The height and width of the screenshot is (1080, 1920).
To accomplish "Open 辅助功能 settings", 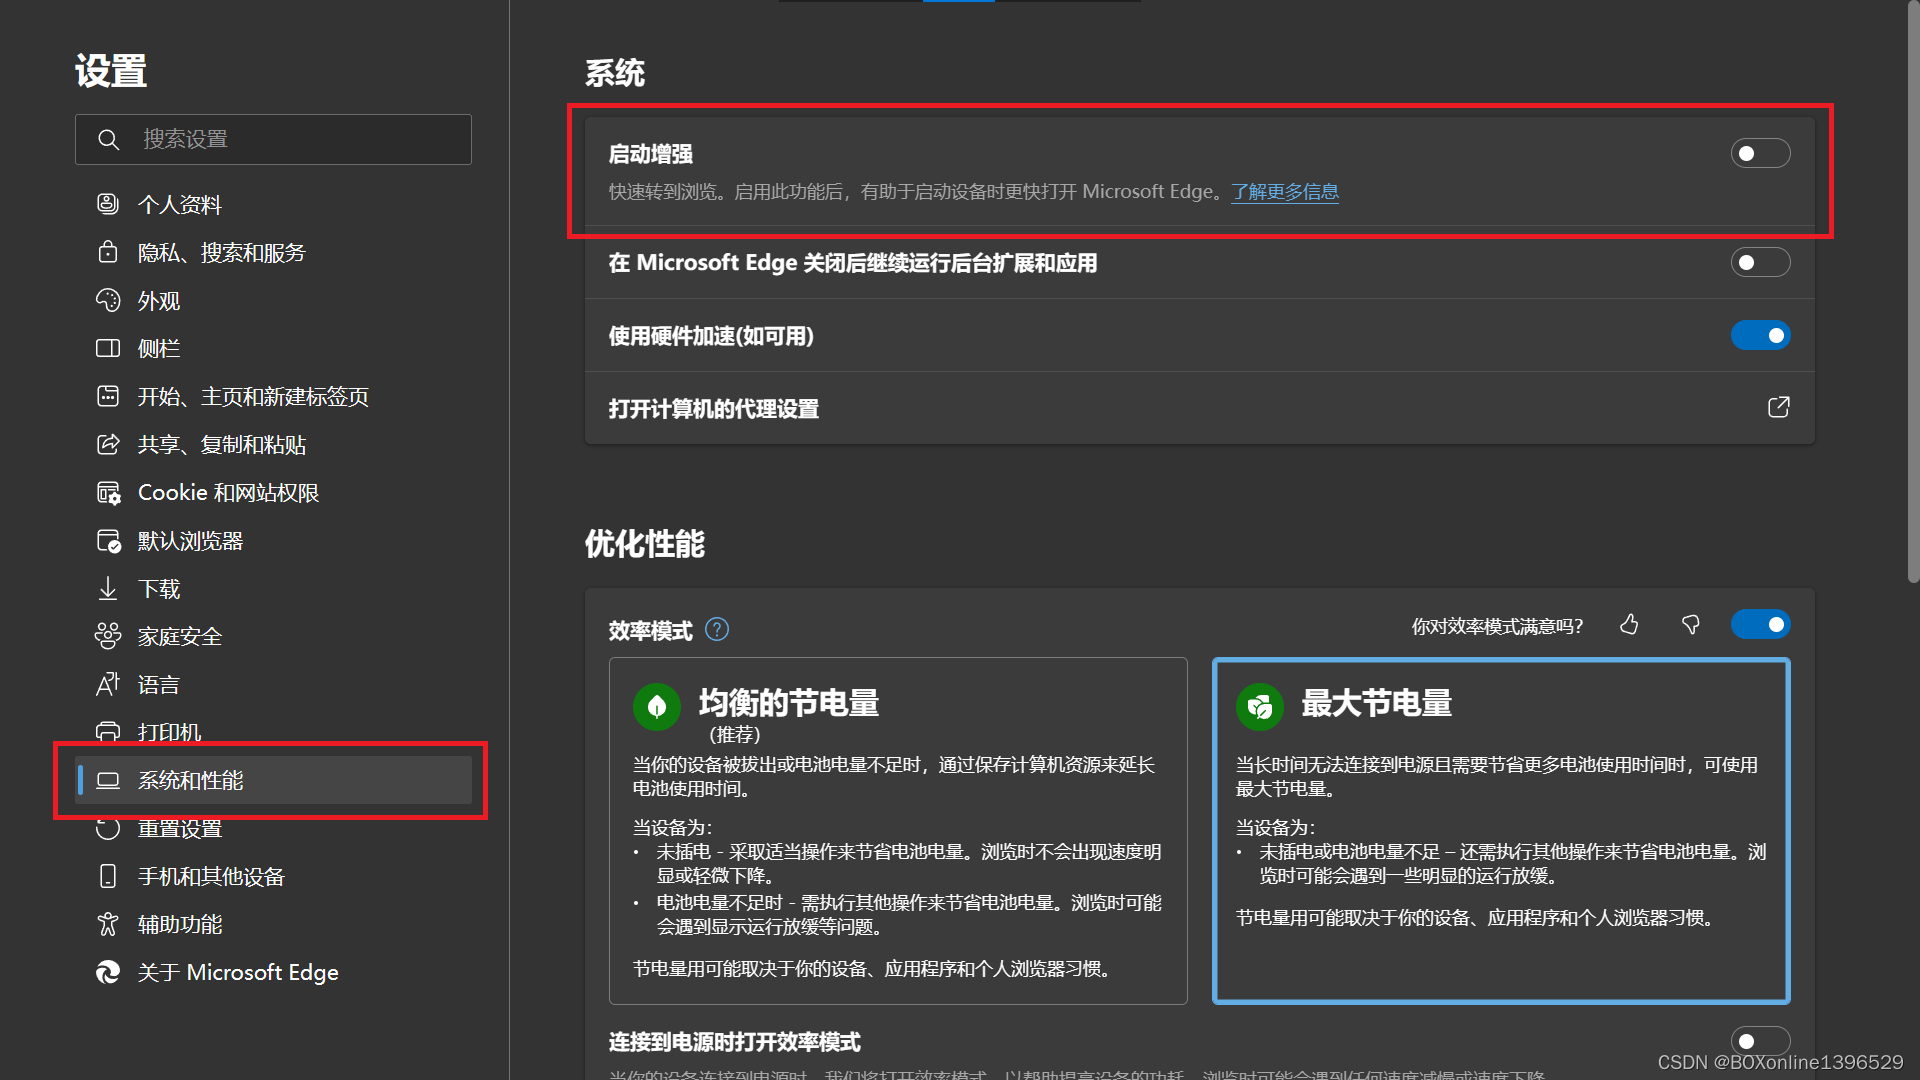I will 273,924.
